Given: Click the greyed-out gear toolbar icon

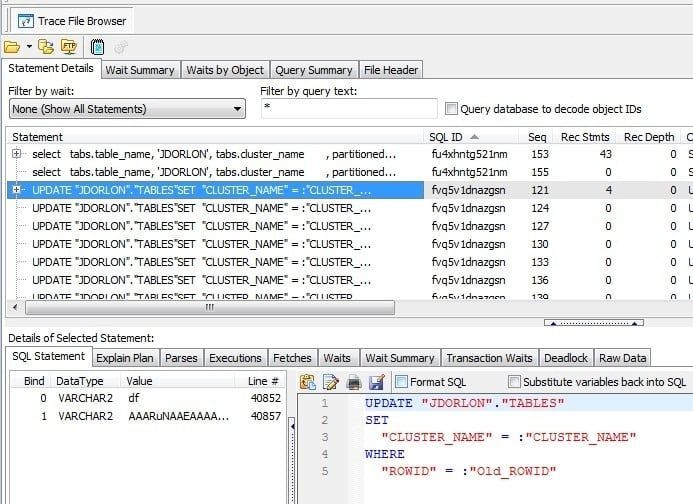Looking at the screenshot, I should (x=121, y=47).
